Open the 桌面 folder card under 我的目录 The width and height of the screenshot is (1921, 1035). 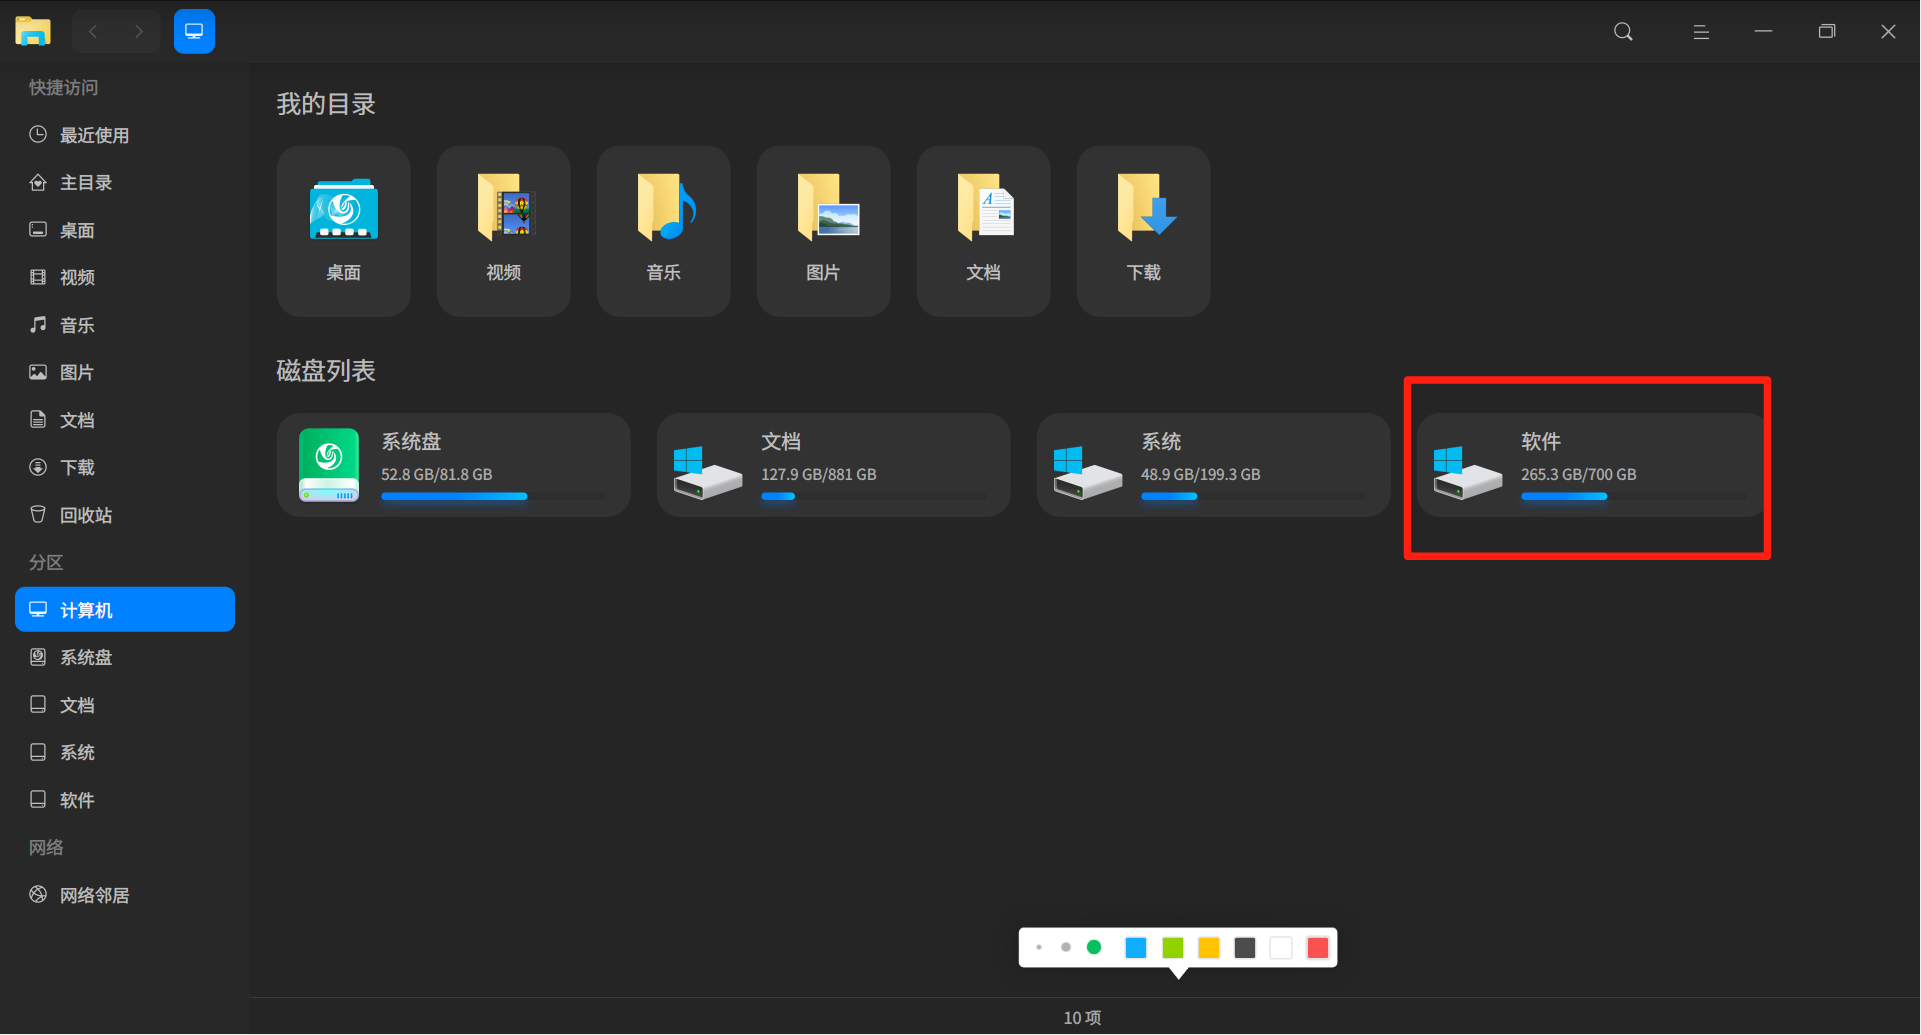tap(344, 231)
